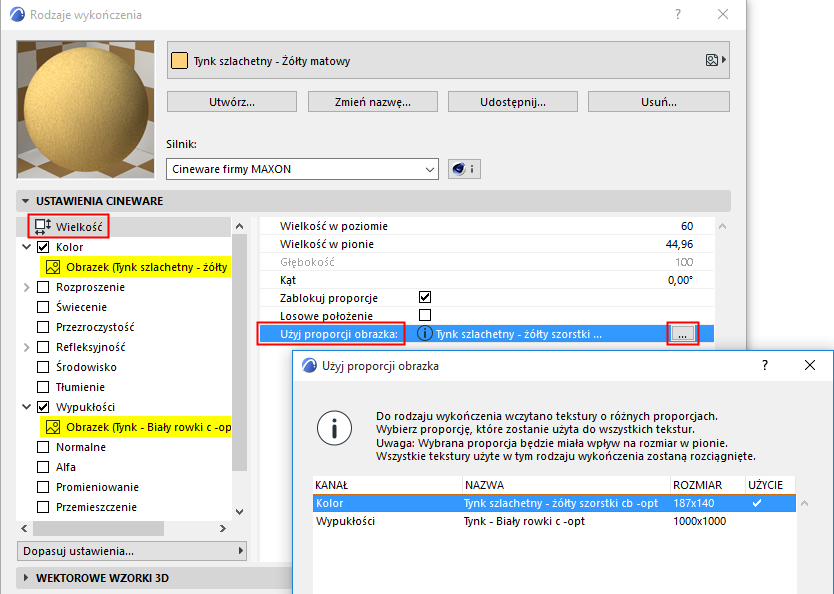The image size is (834, 594).
Task: Open Cineware engine info icon button
Action: tap(464, 169)
